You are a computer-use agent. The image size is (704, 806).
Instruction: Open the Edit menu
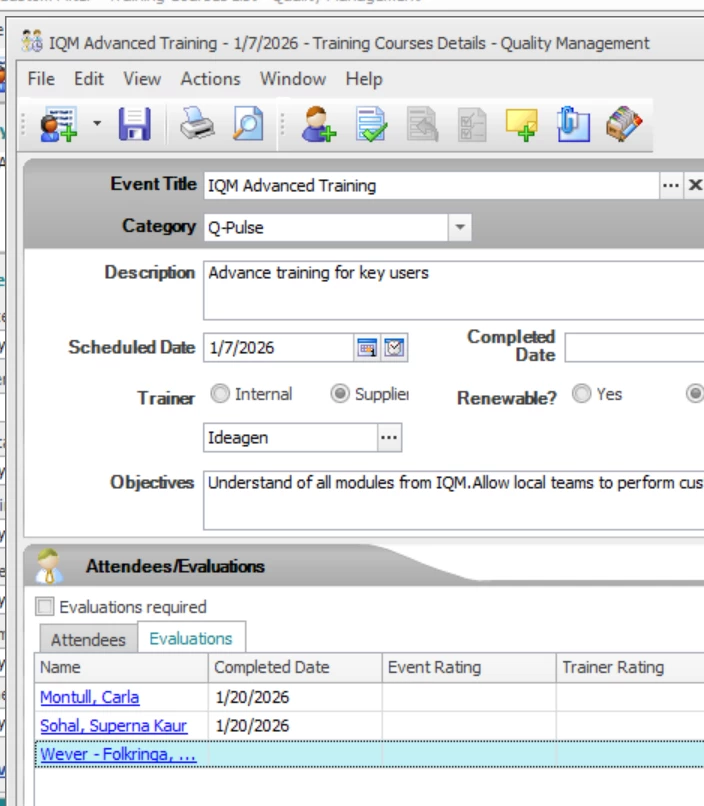[89, 79]
